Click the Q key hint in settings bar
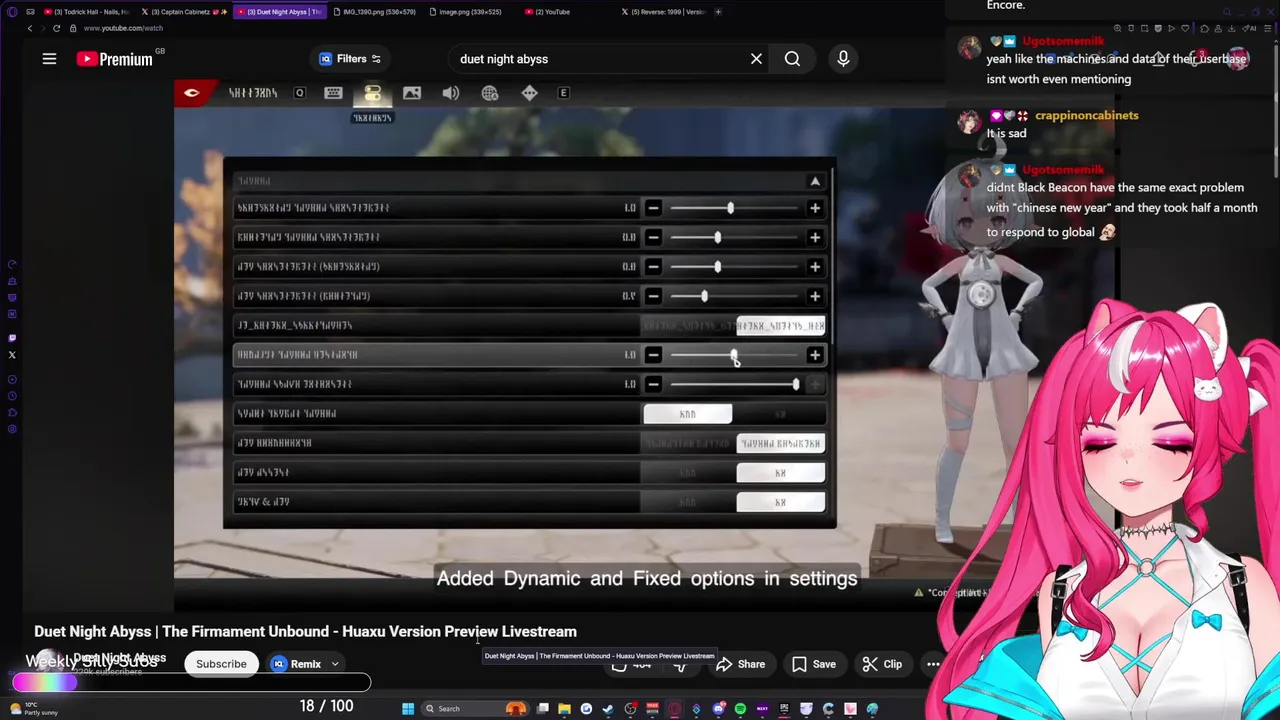Screen dimensions: 1280x720 click(299, 93)
